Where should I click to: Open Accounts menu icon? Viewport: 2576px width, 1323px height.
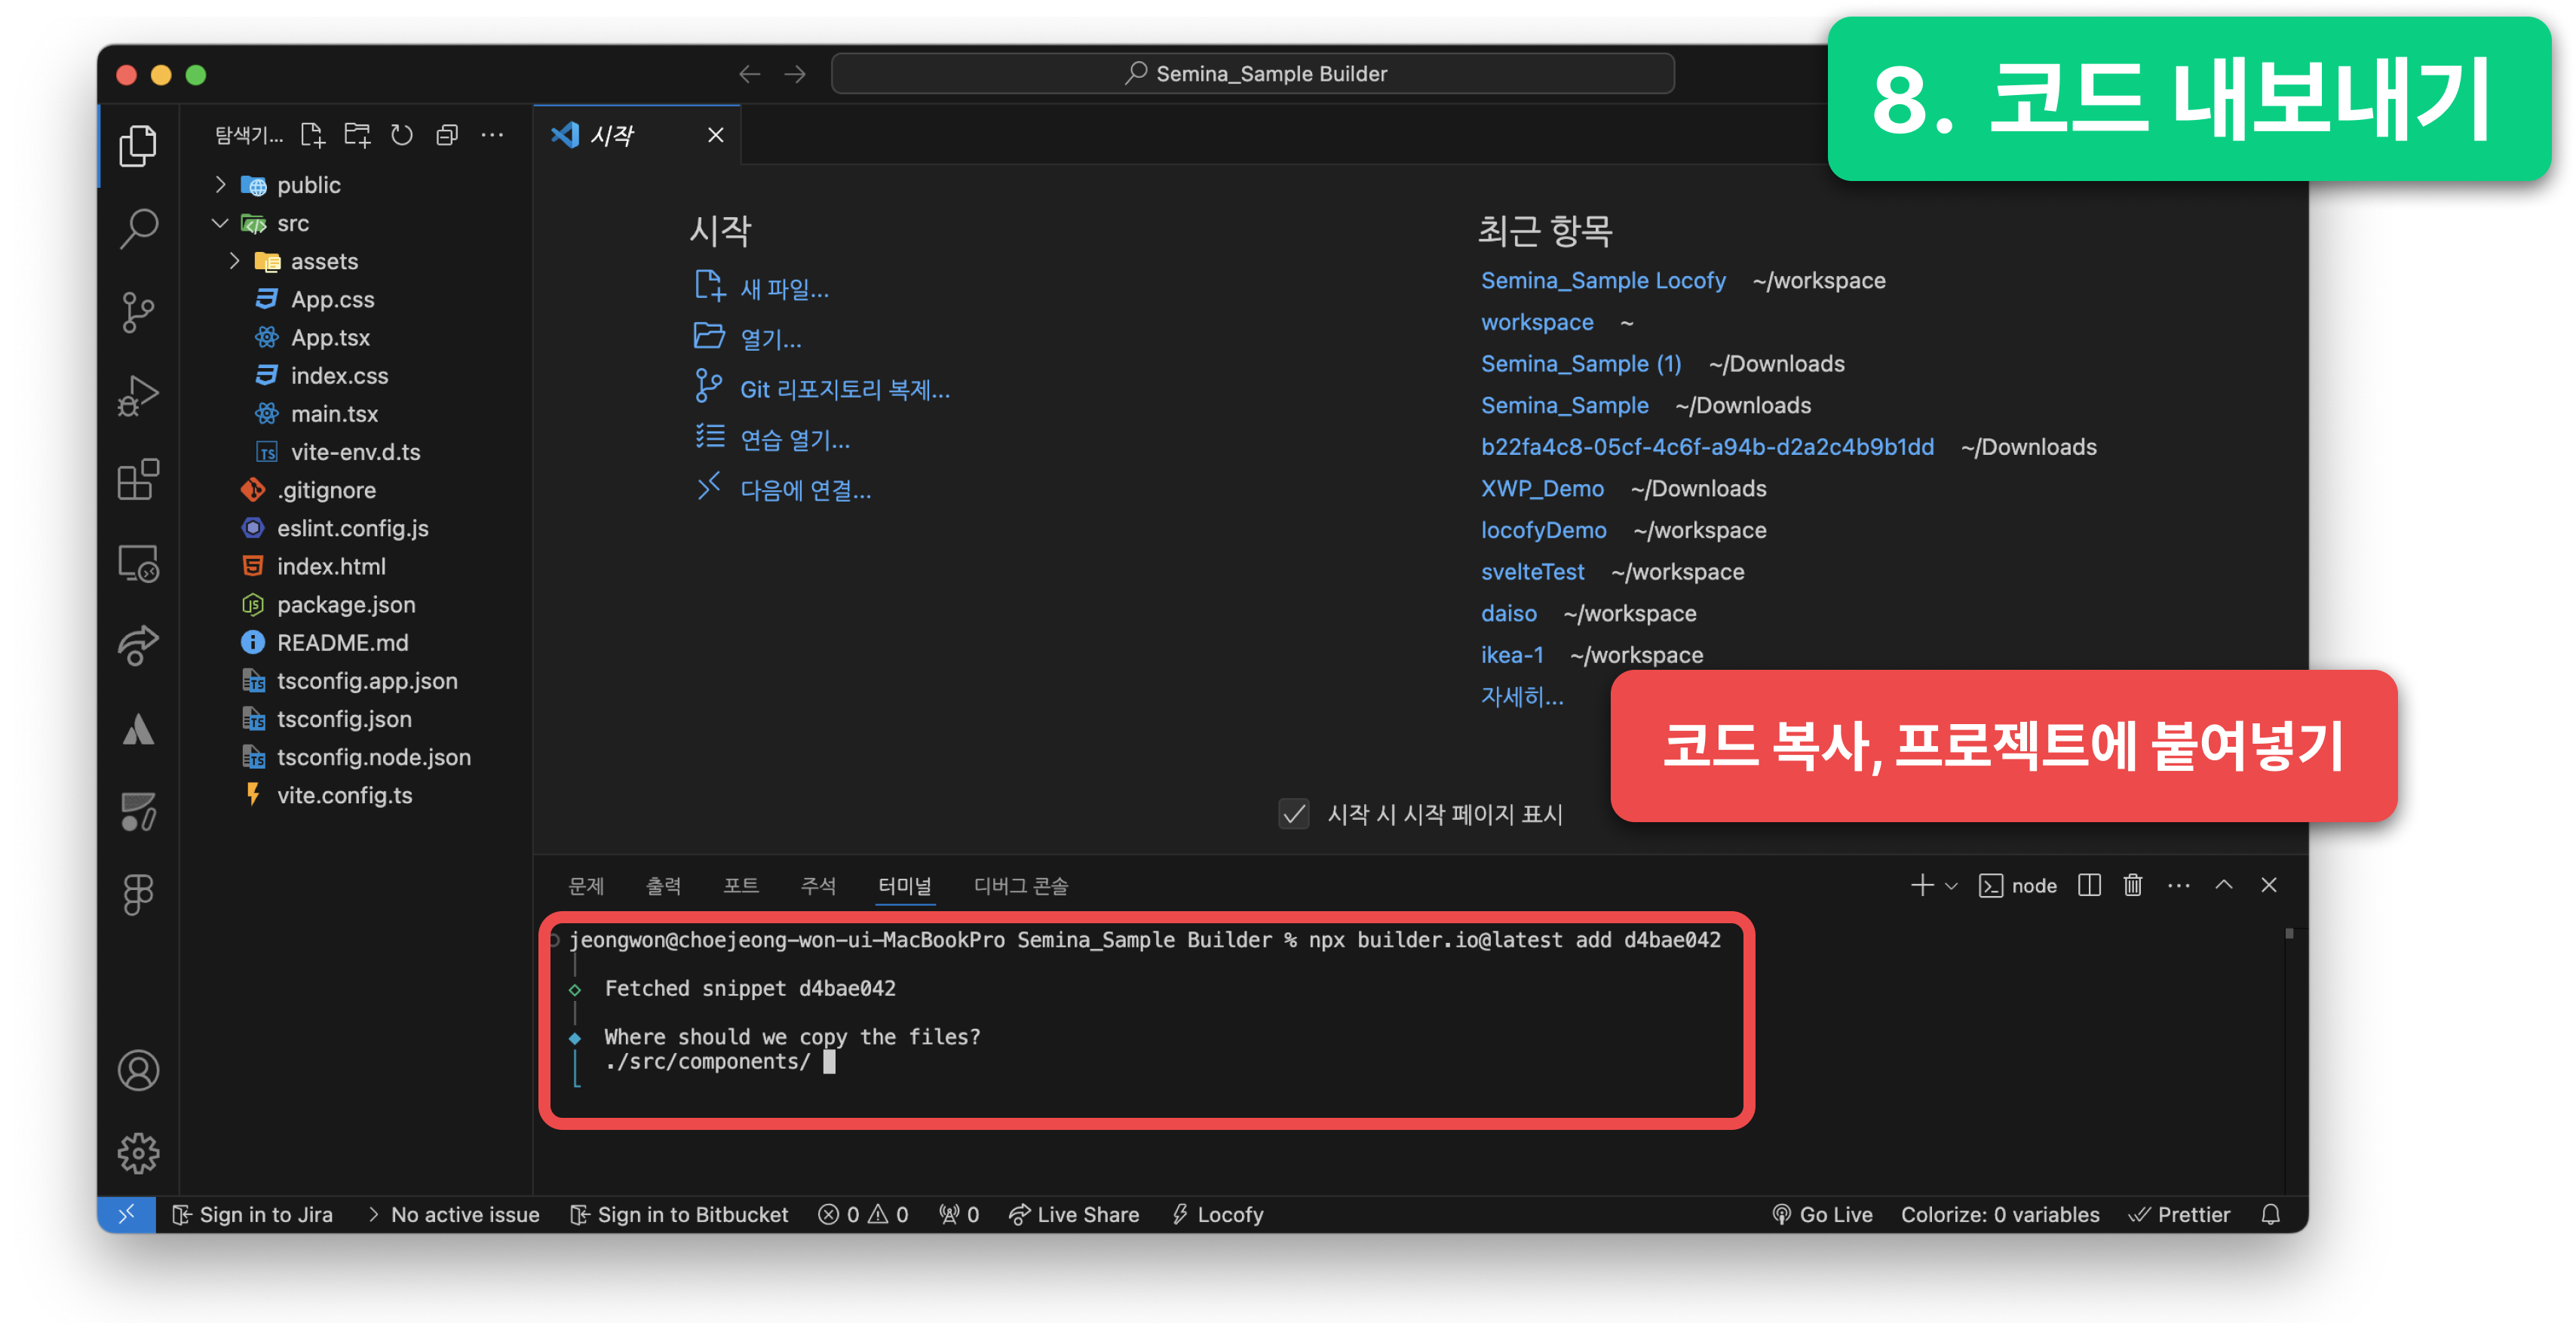pyautogui.click(x=138, y=1070)
